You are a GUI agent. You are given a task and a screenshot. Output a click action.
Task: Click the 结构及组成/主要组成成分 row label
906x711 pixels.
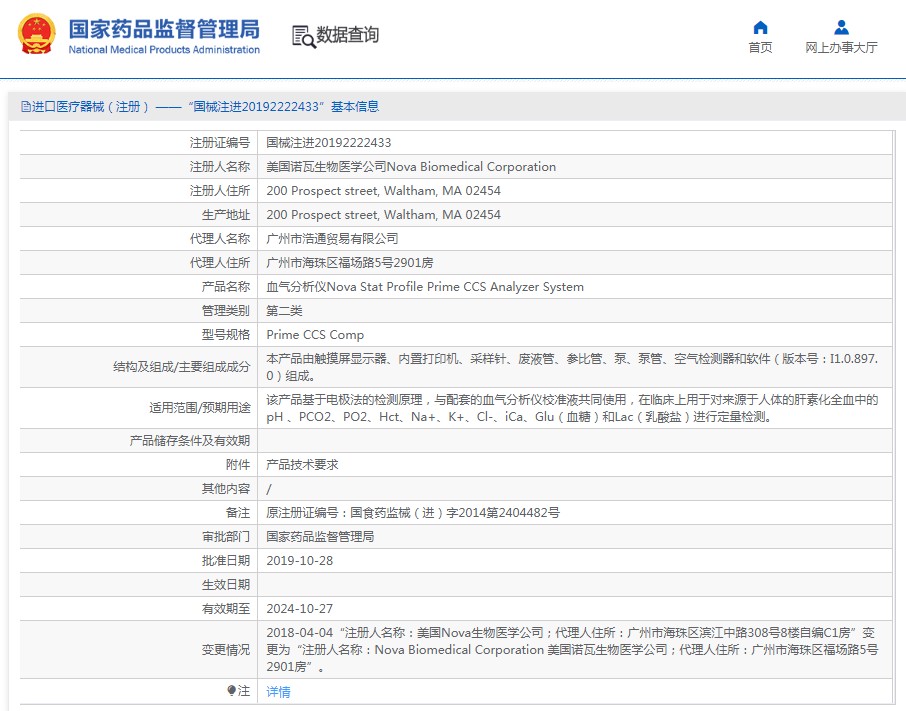(181, 367)
